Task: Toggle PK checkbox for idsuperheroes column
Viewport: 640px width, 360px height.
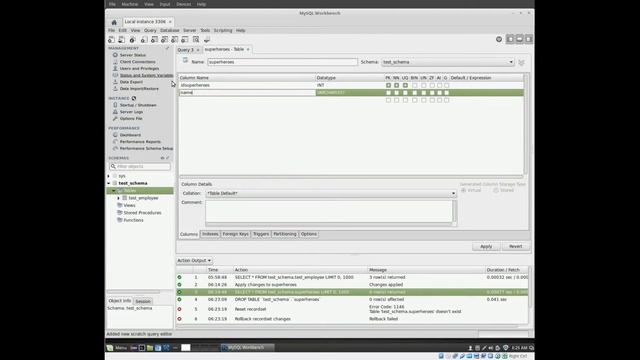Action: [388, 85]
